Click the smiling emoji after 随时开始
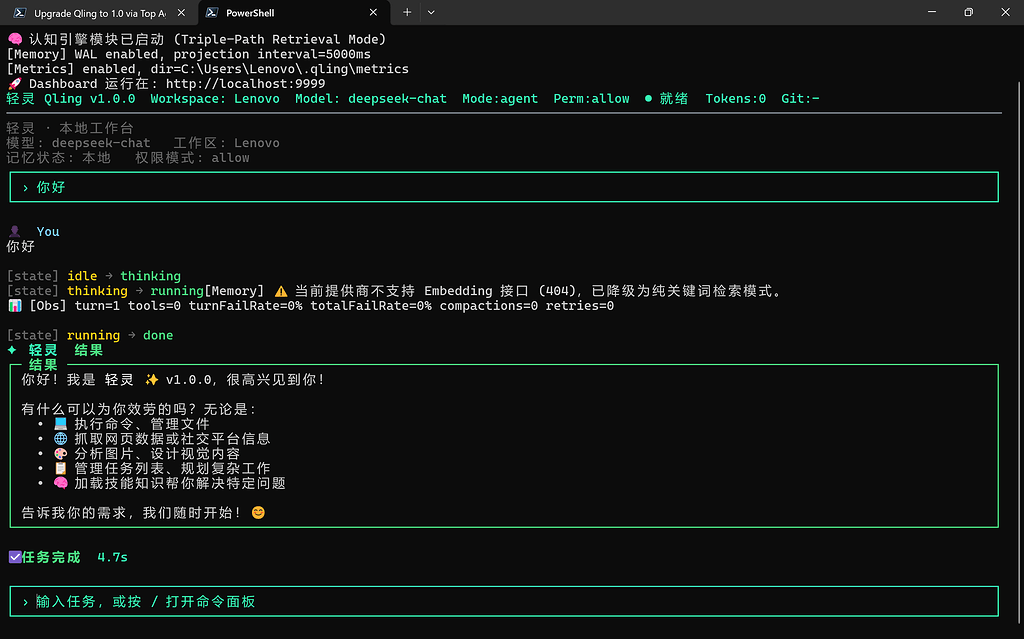 tap(259, 512)
